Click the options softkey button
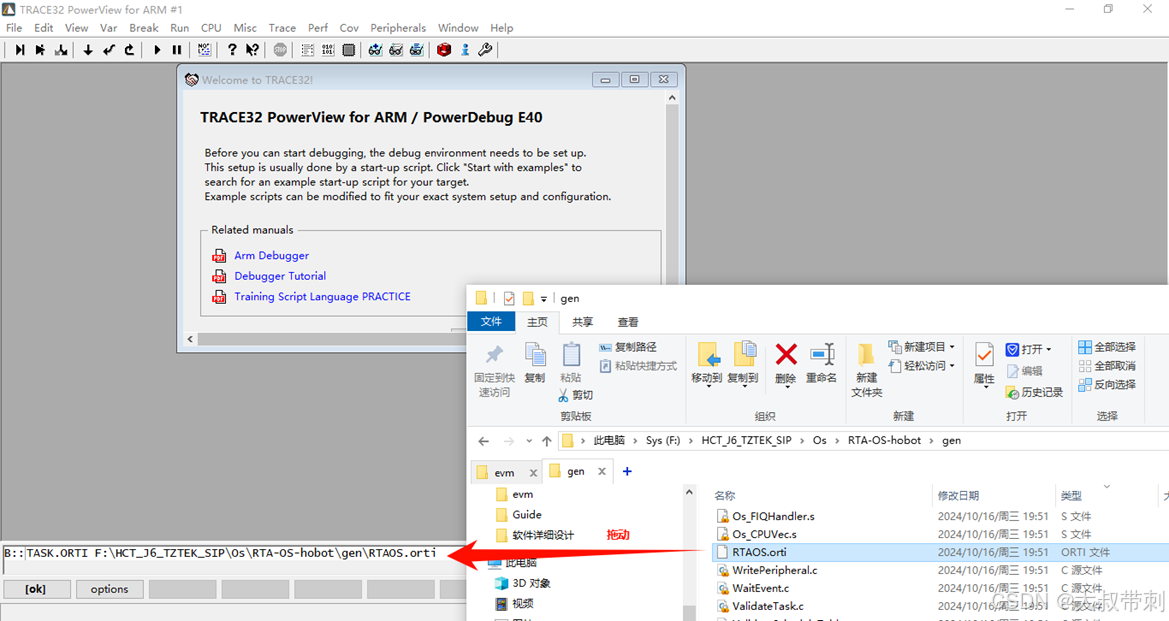Viewport: 1169px width, 621px height. [x=110, y=589]
